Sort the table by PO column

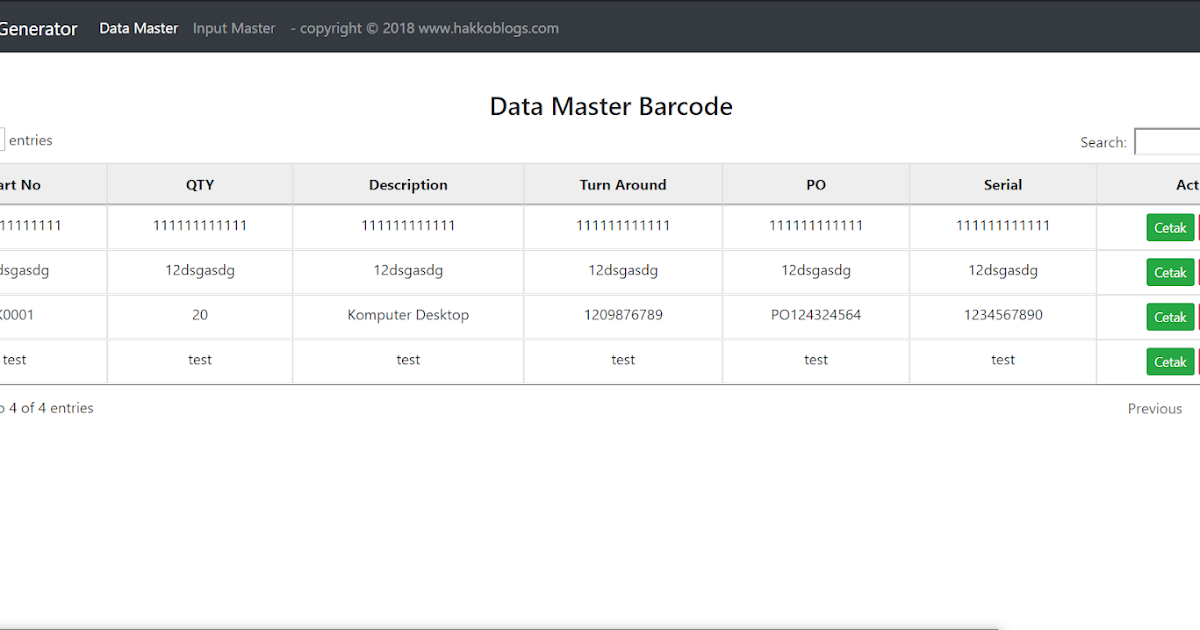coord(815,184)
